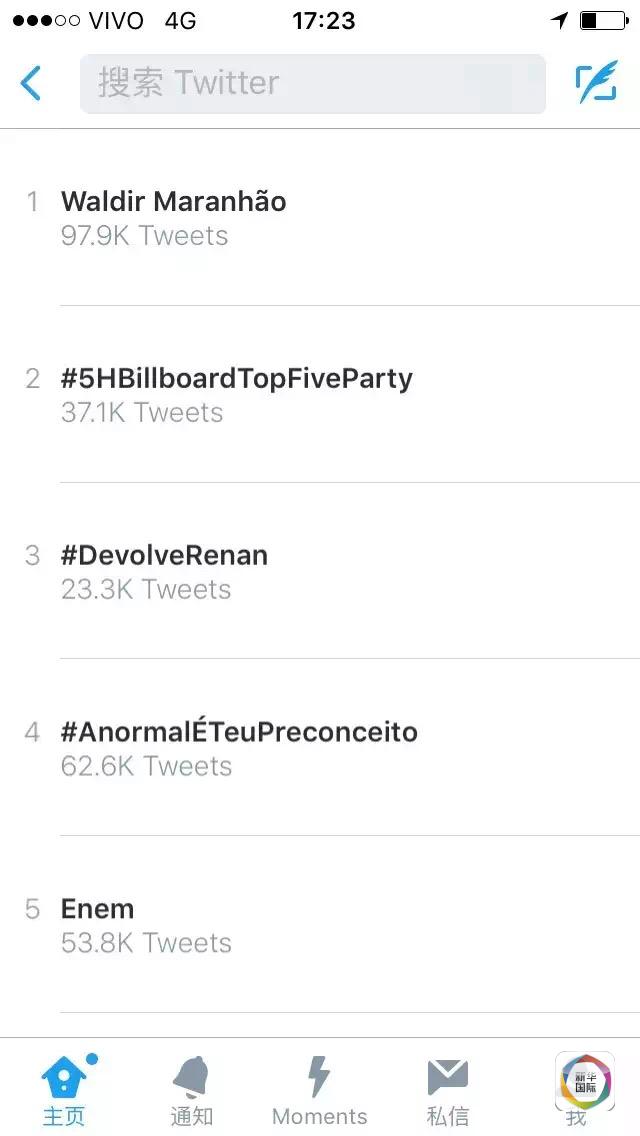Open the direct messages envelope icon
Image resolution: width=640 pixels, height=1136 pixels.
pos(447,1076)
